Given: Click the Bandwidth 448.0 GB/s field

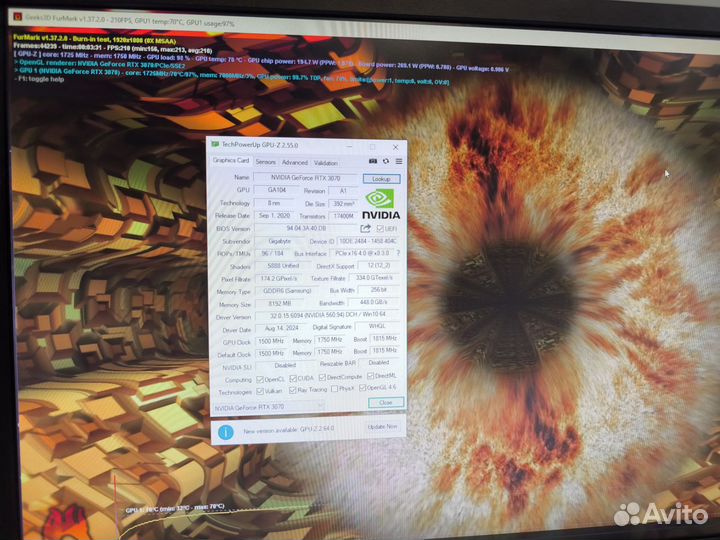Looking at the screenshot, I should pyautogui.click(x=374, y=302).
